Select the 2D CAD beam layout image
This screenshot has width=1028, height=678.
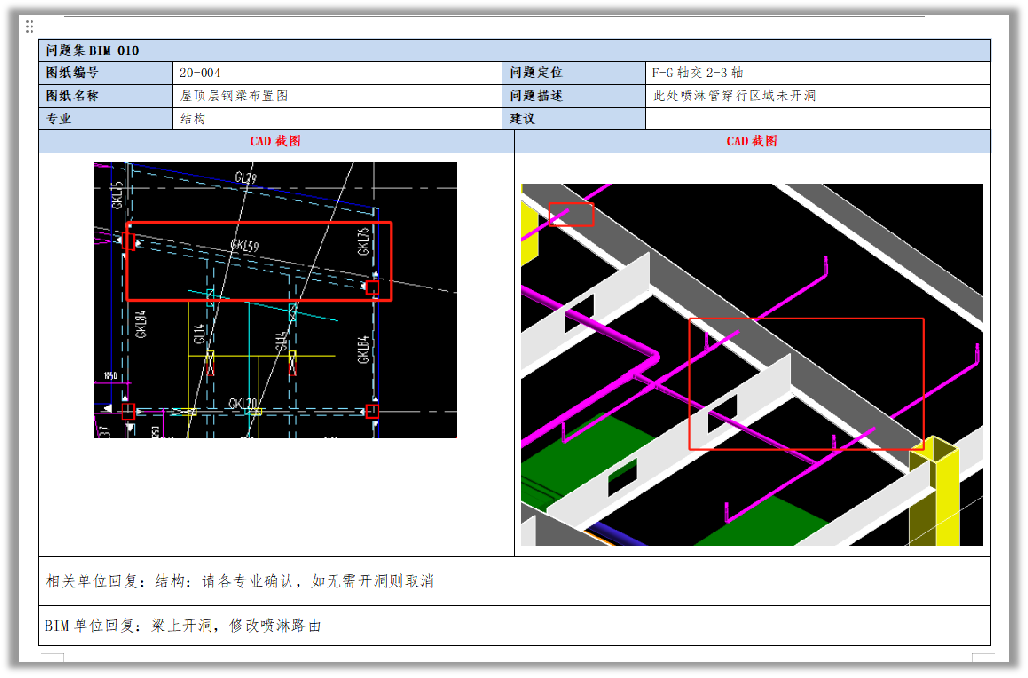[275, 300]
